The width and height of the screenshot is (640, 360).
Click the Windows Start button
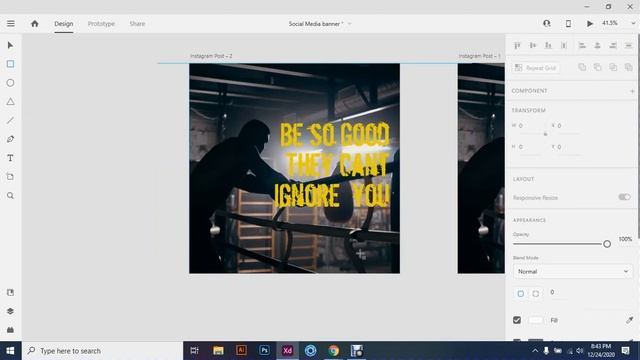tap(11, 351)
